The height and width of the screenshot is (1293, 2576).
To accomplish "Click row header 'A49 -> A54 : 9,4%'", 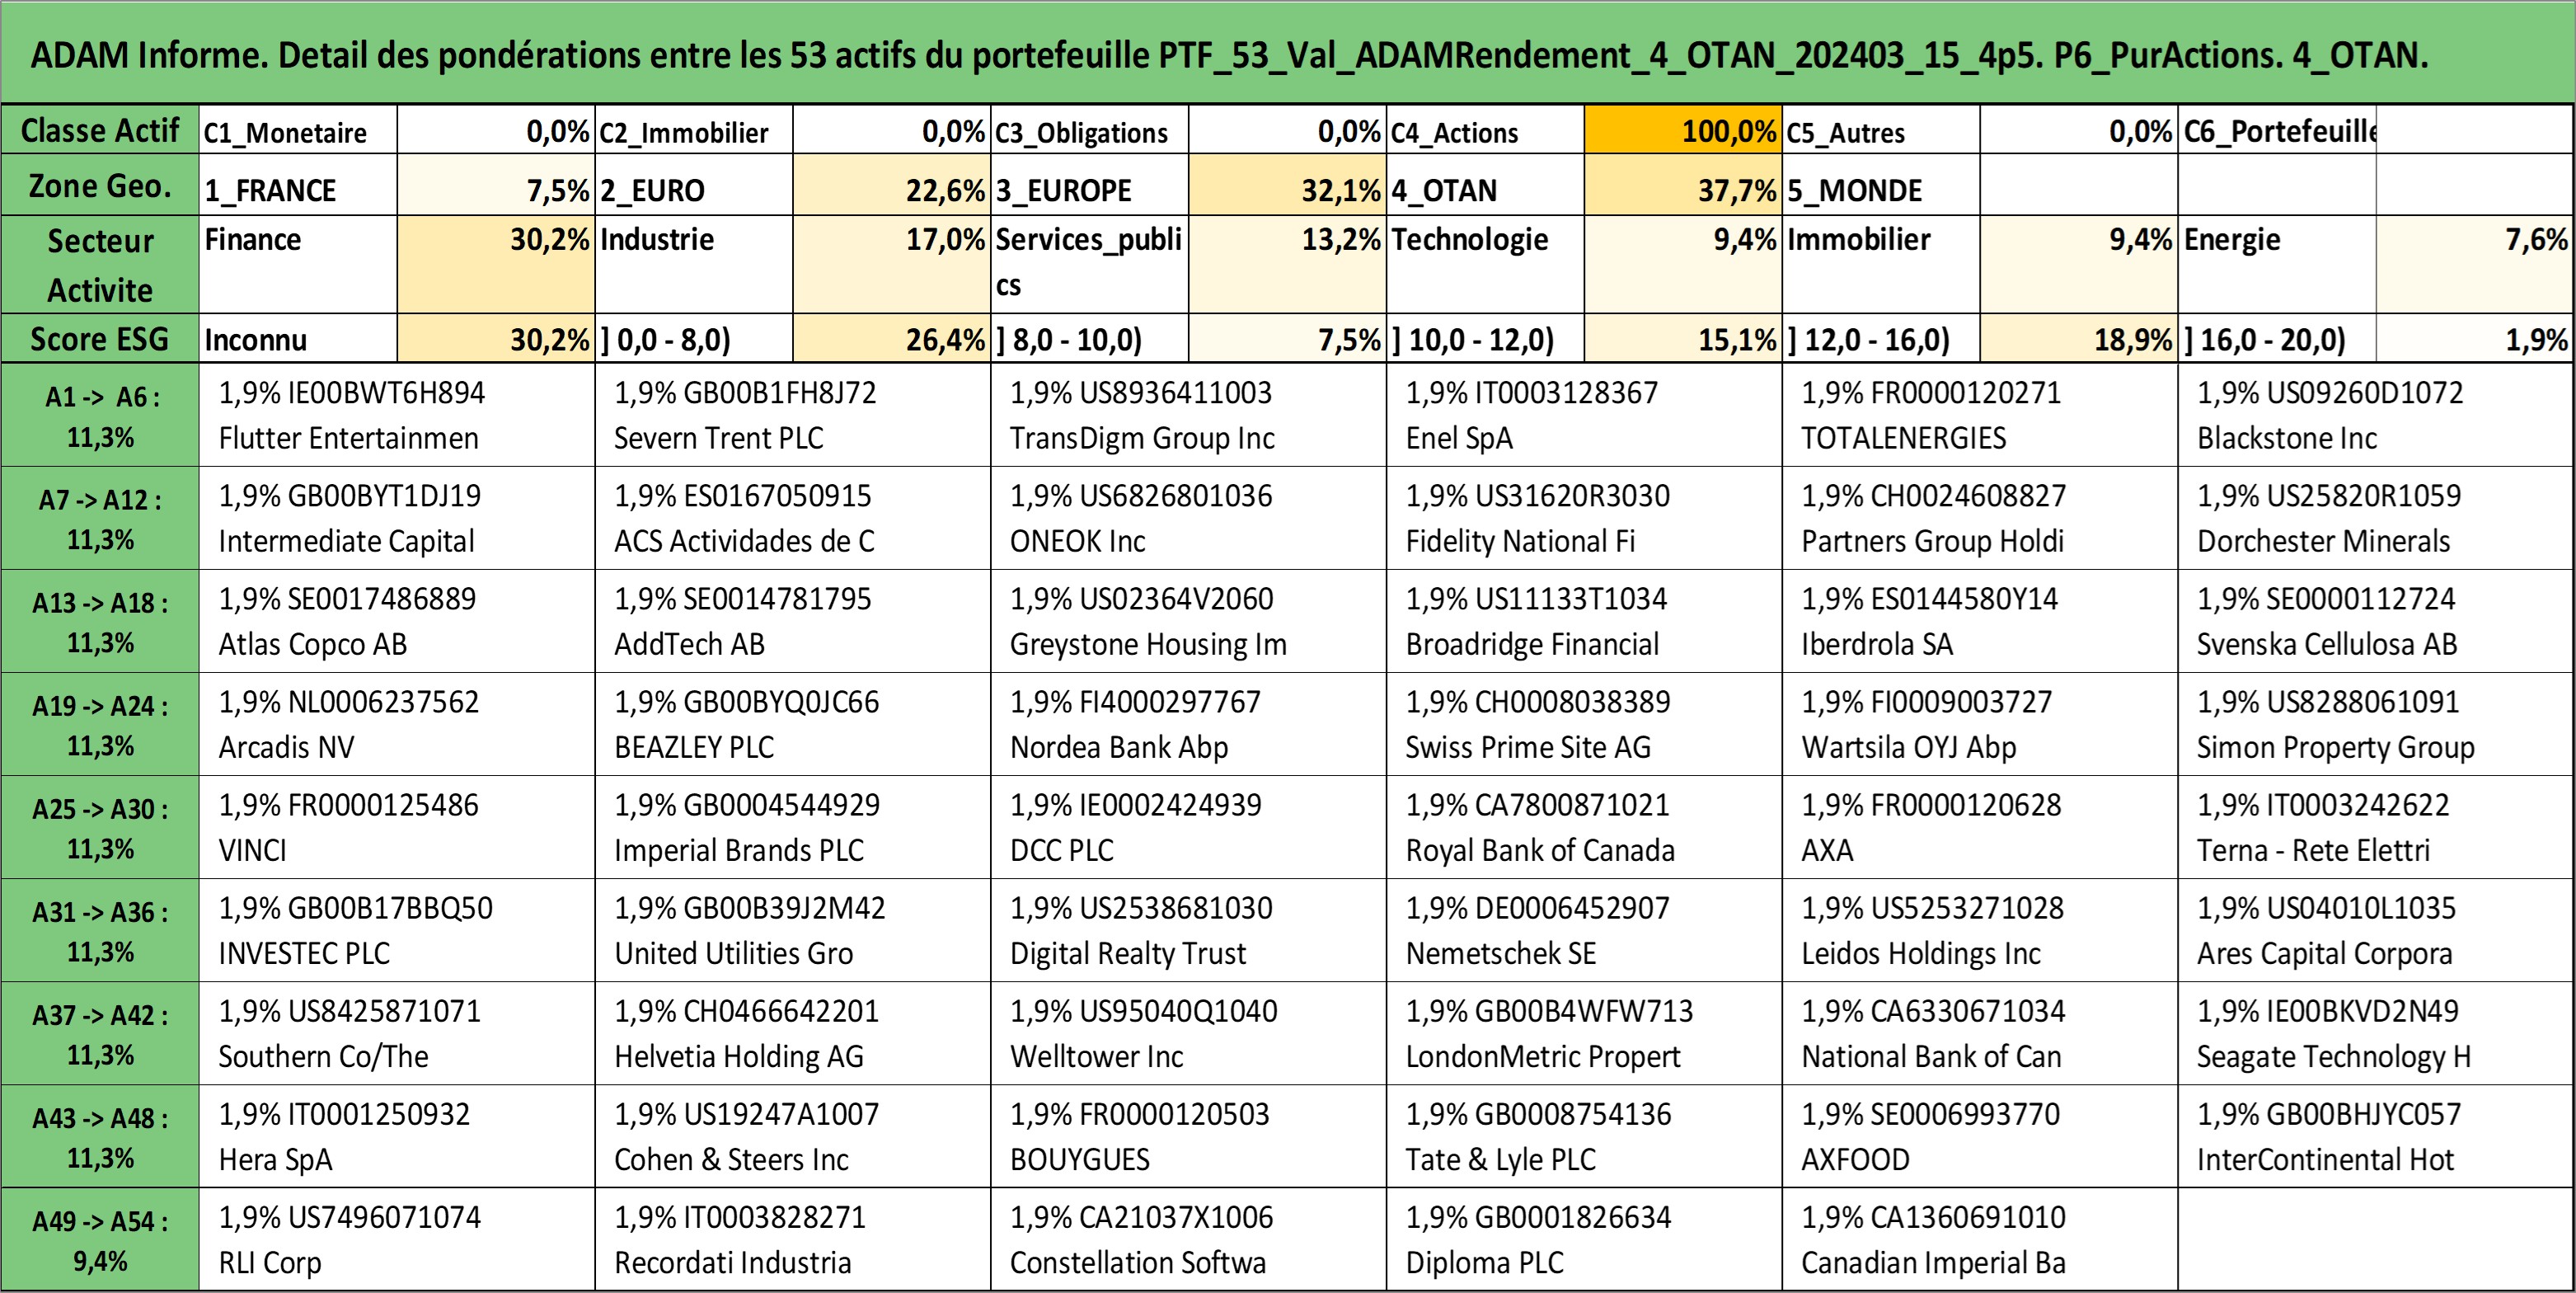I will tap(100, 1240).
